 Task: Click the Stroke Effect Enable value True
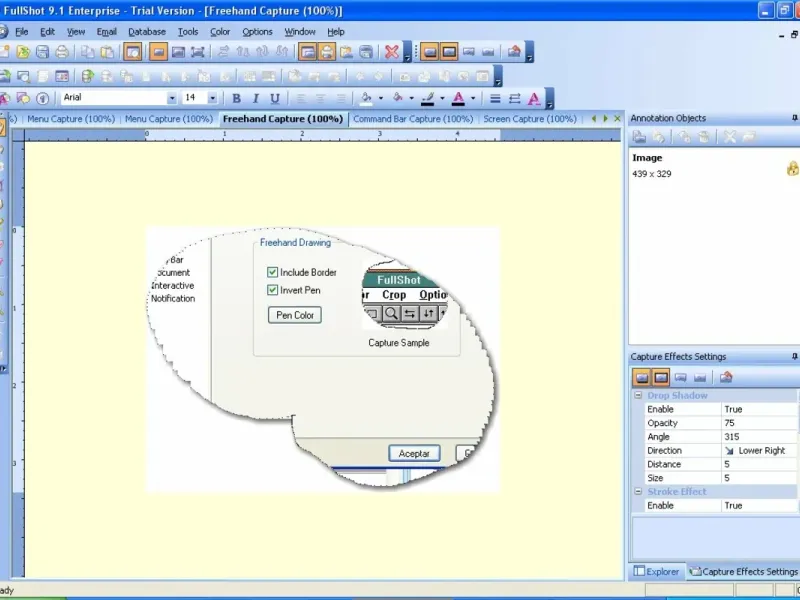759,506
